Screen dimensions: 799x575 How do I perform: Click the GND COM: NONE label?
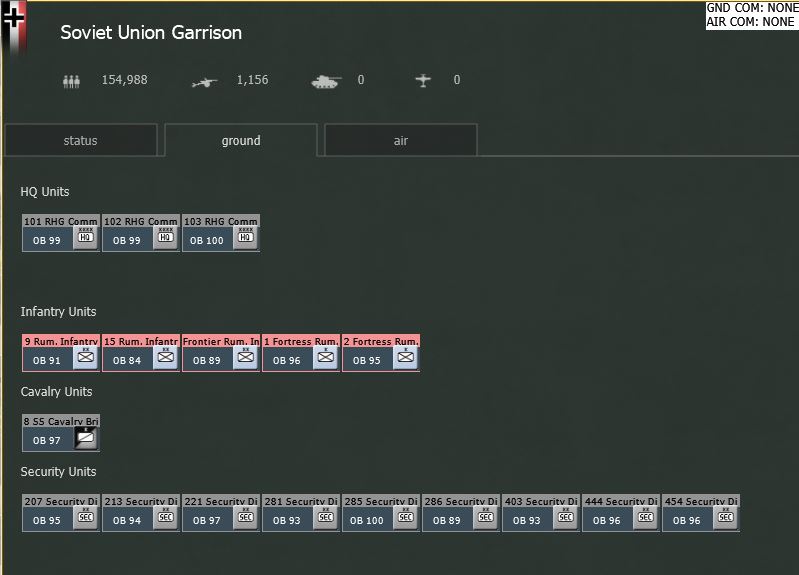tap(752, 8)
